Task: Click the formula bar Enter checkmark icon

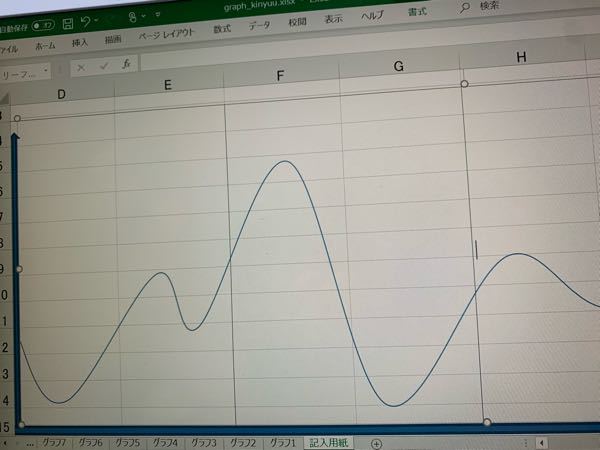Action: point(103,66)
